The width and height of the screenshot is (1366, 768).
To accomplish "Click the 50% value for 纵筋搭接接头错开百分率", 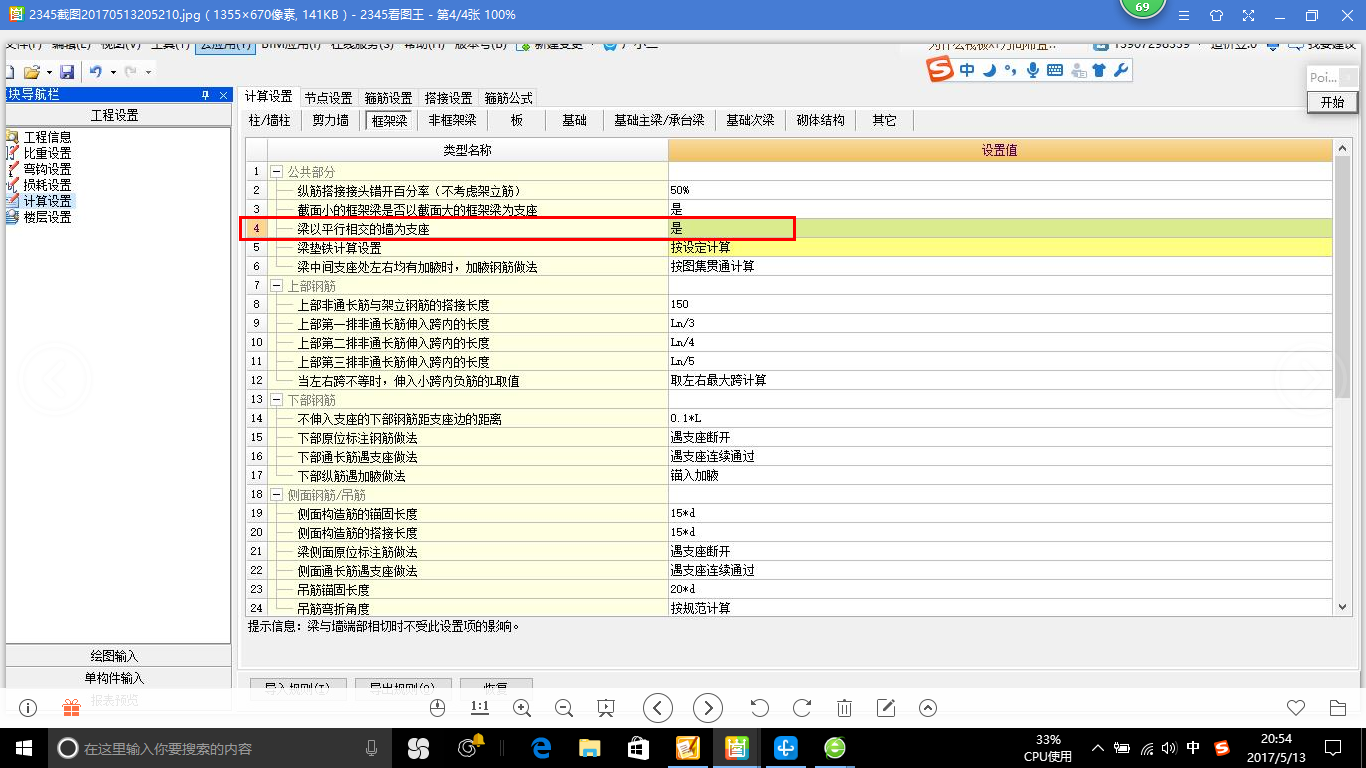I will pos(1000,190).
